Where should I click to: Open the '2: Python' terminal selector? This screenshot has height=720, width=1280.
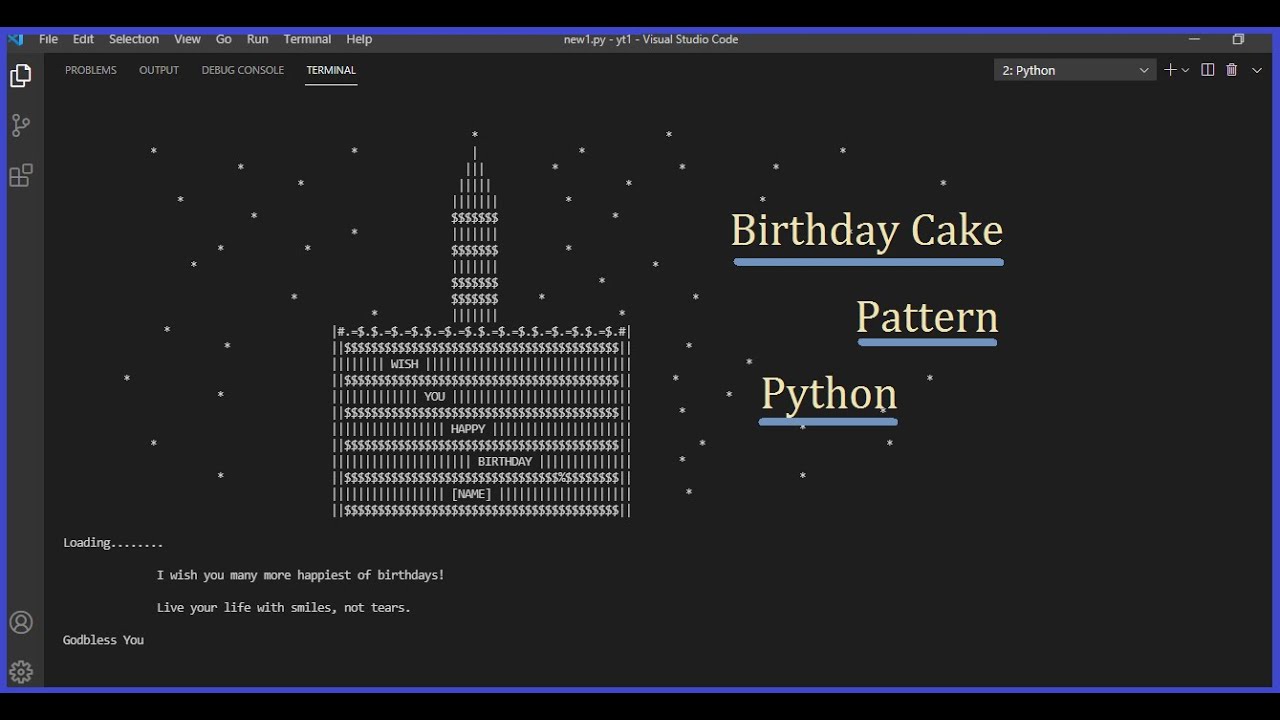1075,70
